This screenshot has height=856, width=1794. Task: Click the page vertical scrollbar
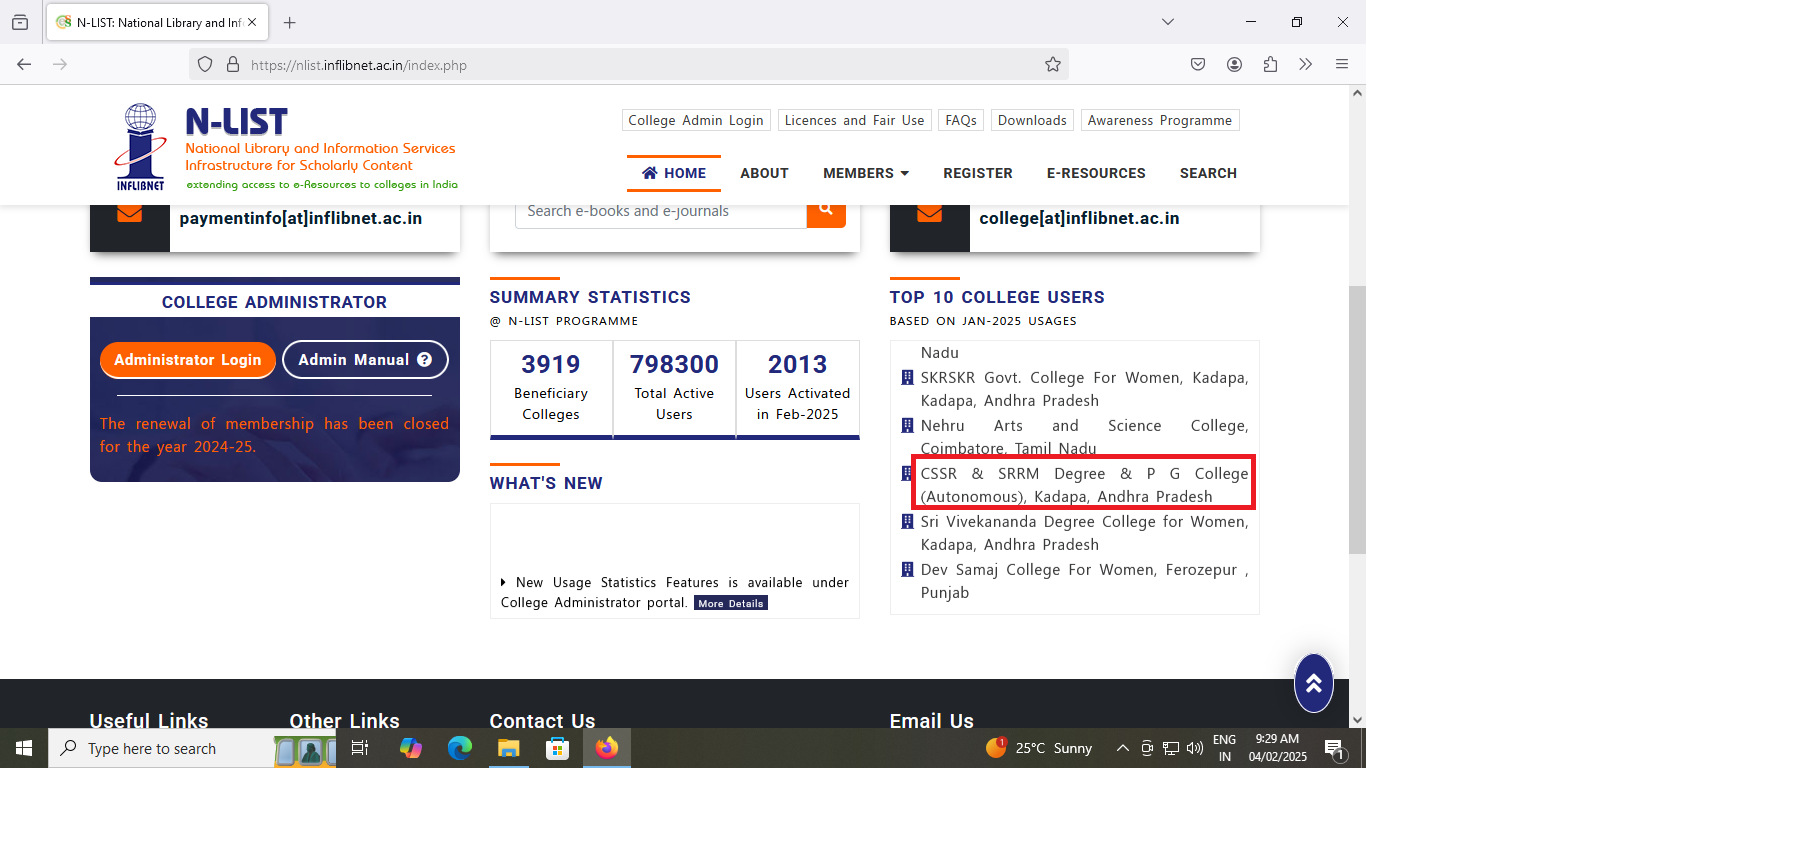coord(1357,420)
